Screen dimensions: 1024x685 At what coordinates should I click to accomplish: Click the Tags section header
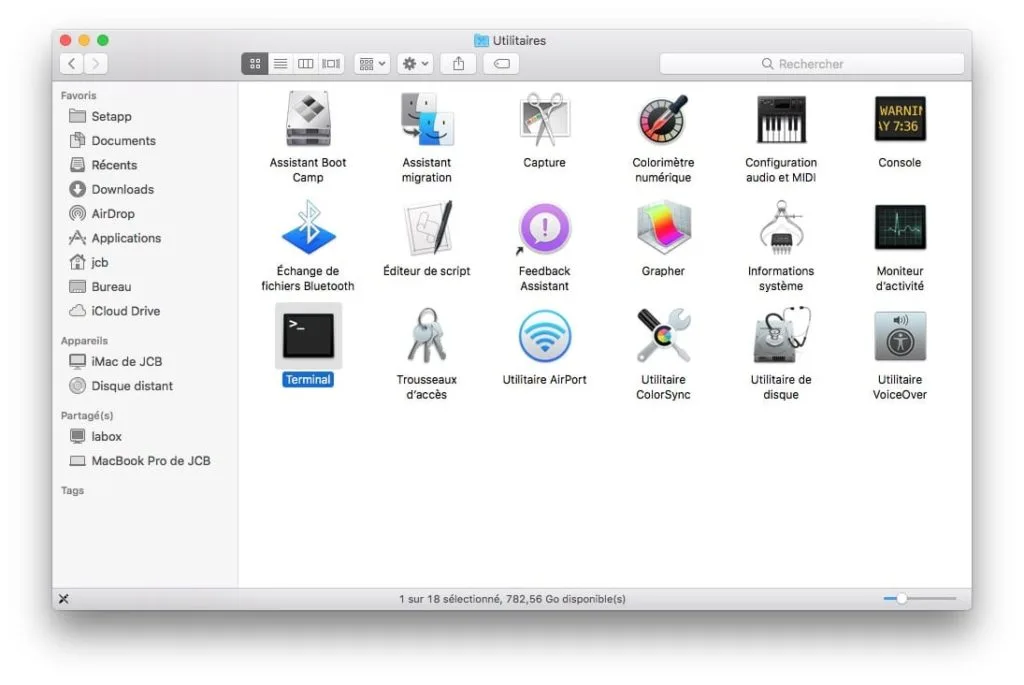click(72, 490)
